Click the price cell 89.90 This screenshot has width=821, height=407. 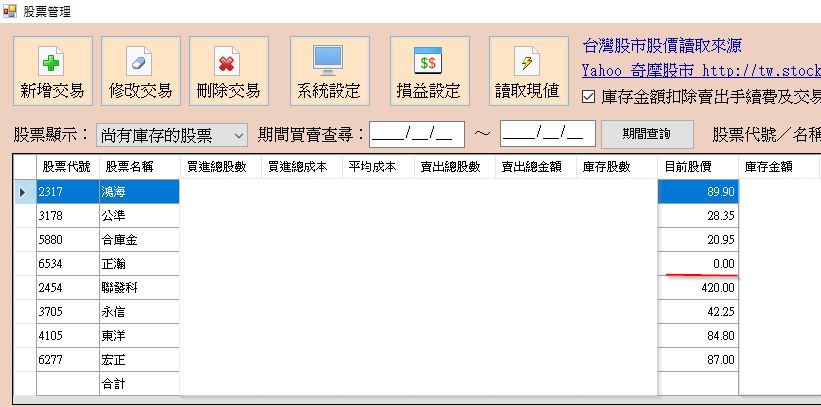[698, 192]
